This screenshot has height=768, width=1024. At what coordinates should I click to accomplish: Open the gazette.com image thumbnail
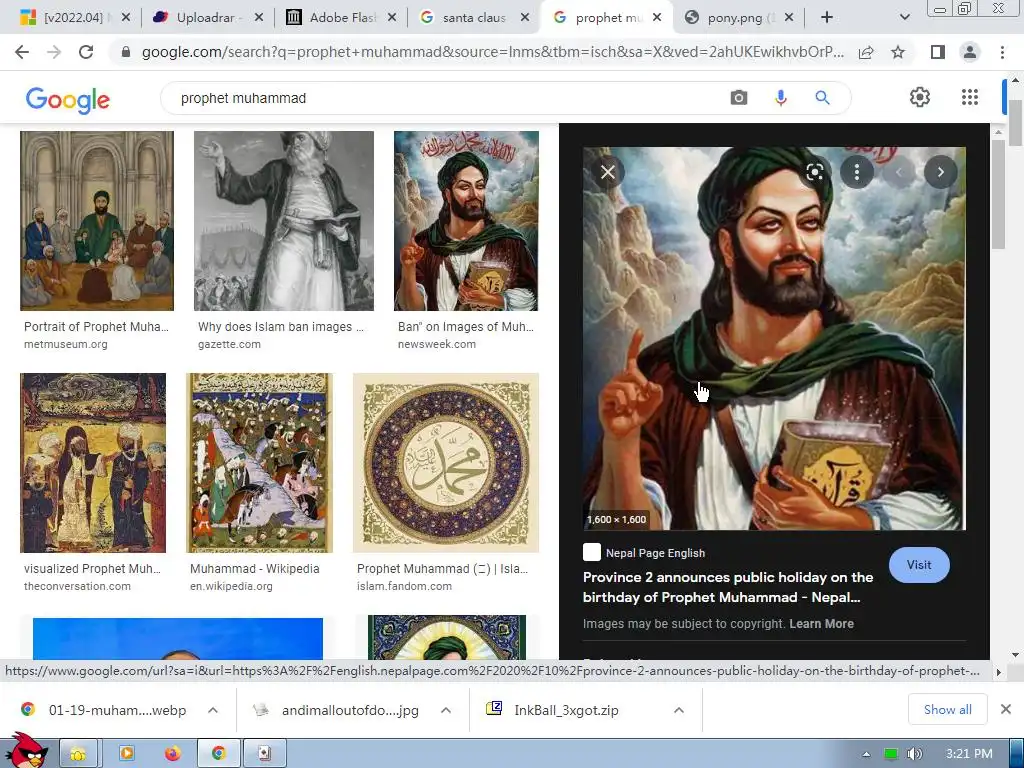pyautogui.click(x=283, y=221)
